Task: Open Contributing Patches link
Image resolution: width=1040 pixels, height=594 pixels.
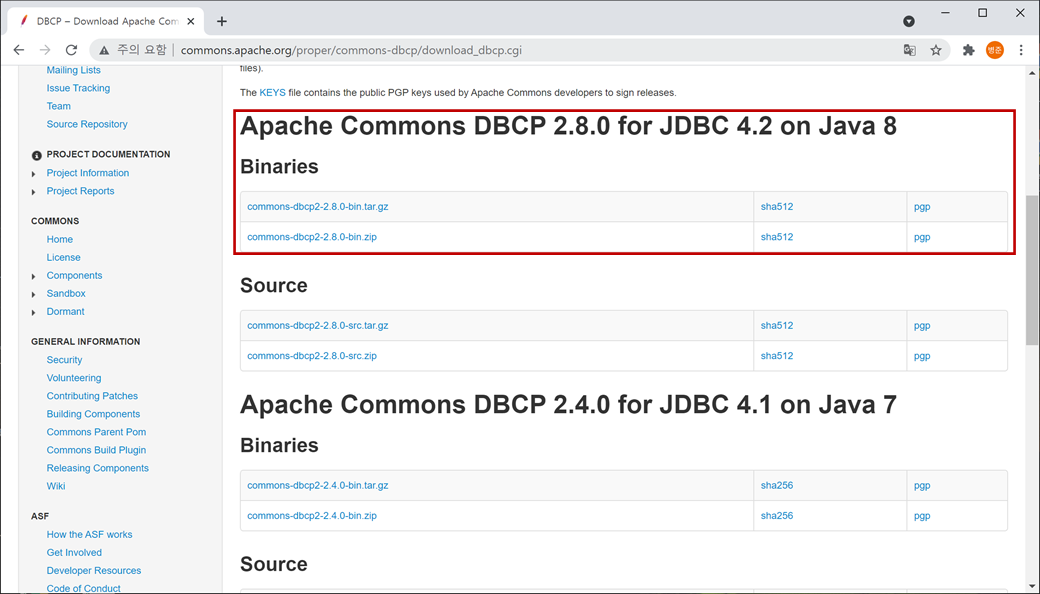Action: click(x=92, y=396)
